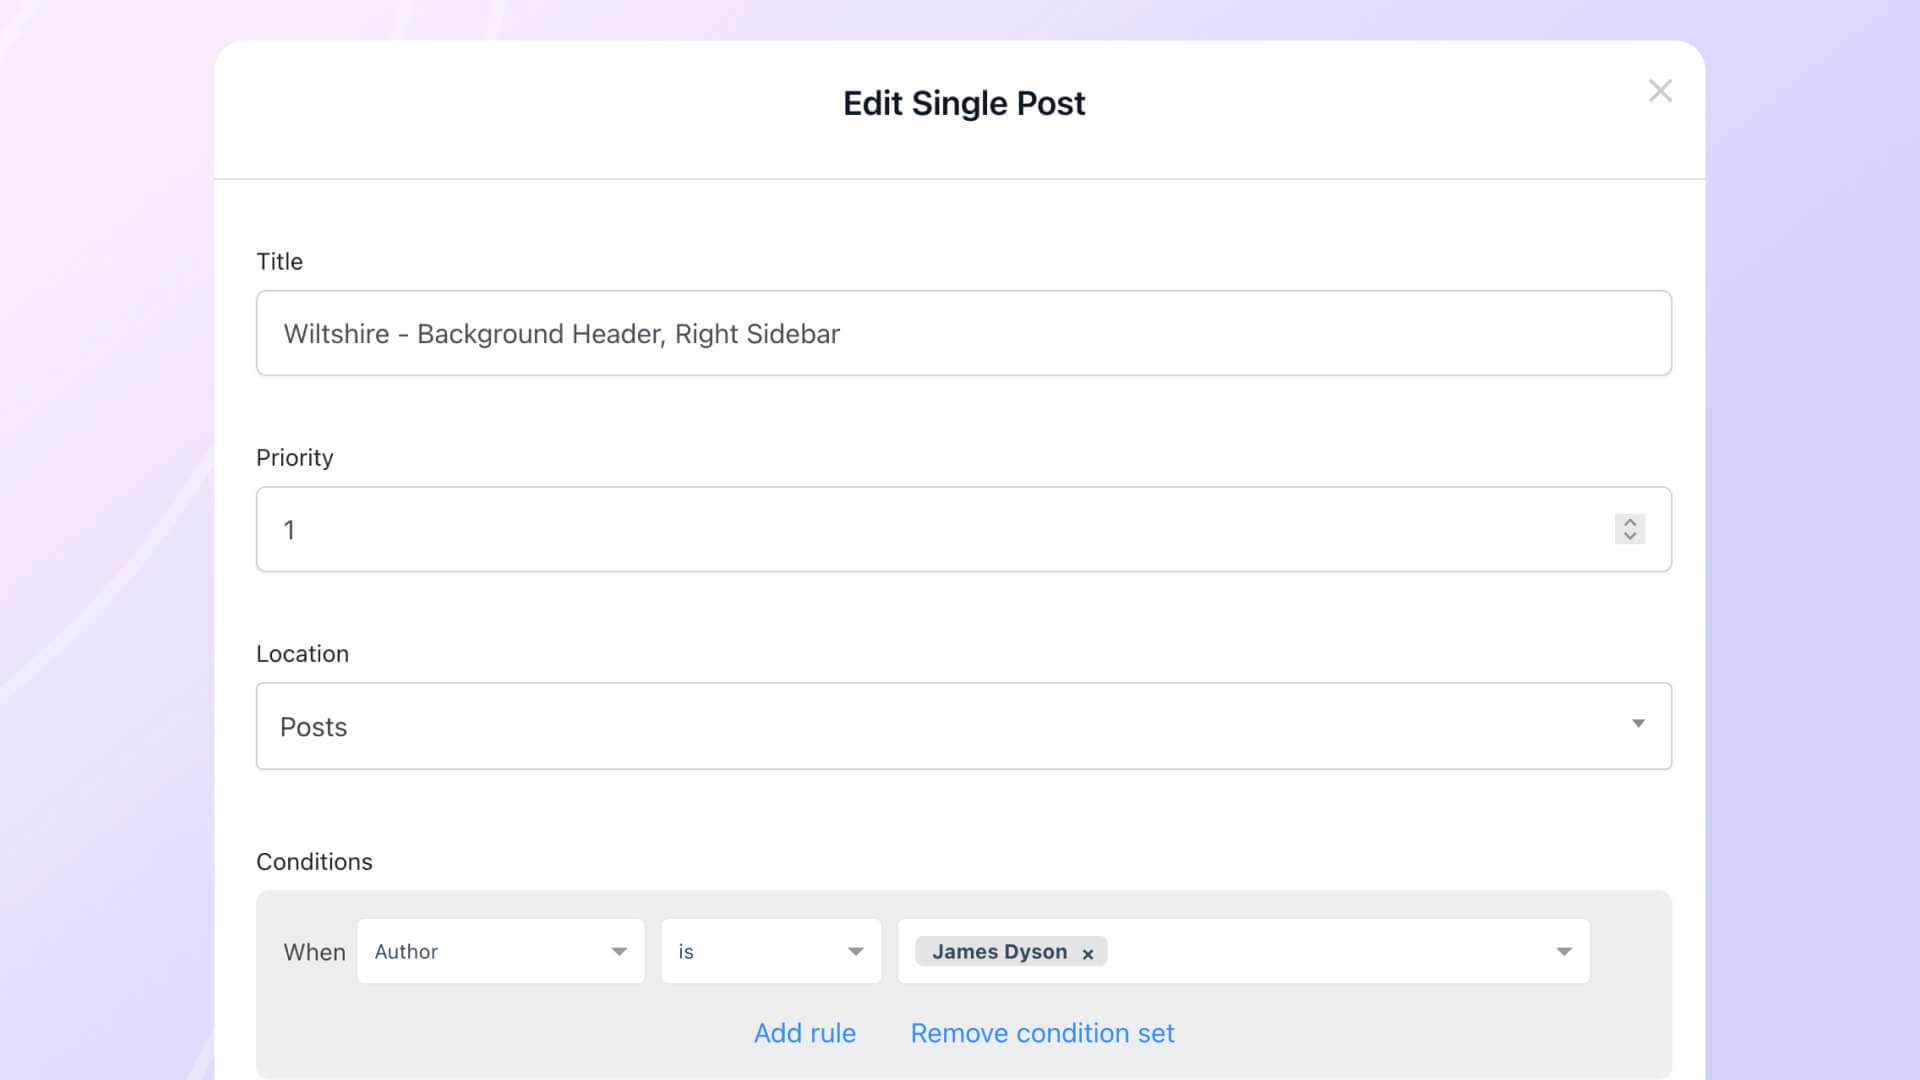The width and height of the screenshot is (1920, 1080).
Task: Select the James Dyson tag label
Action: [998, 952]
